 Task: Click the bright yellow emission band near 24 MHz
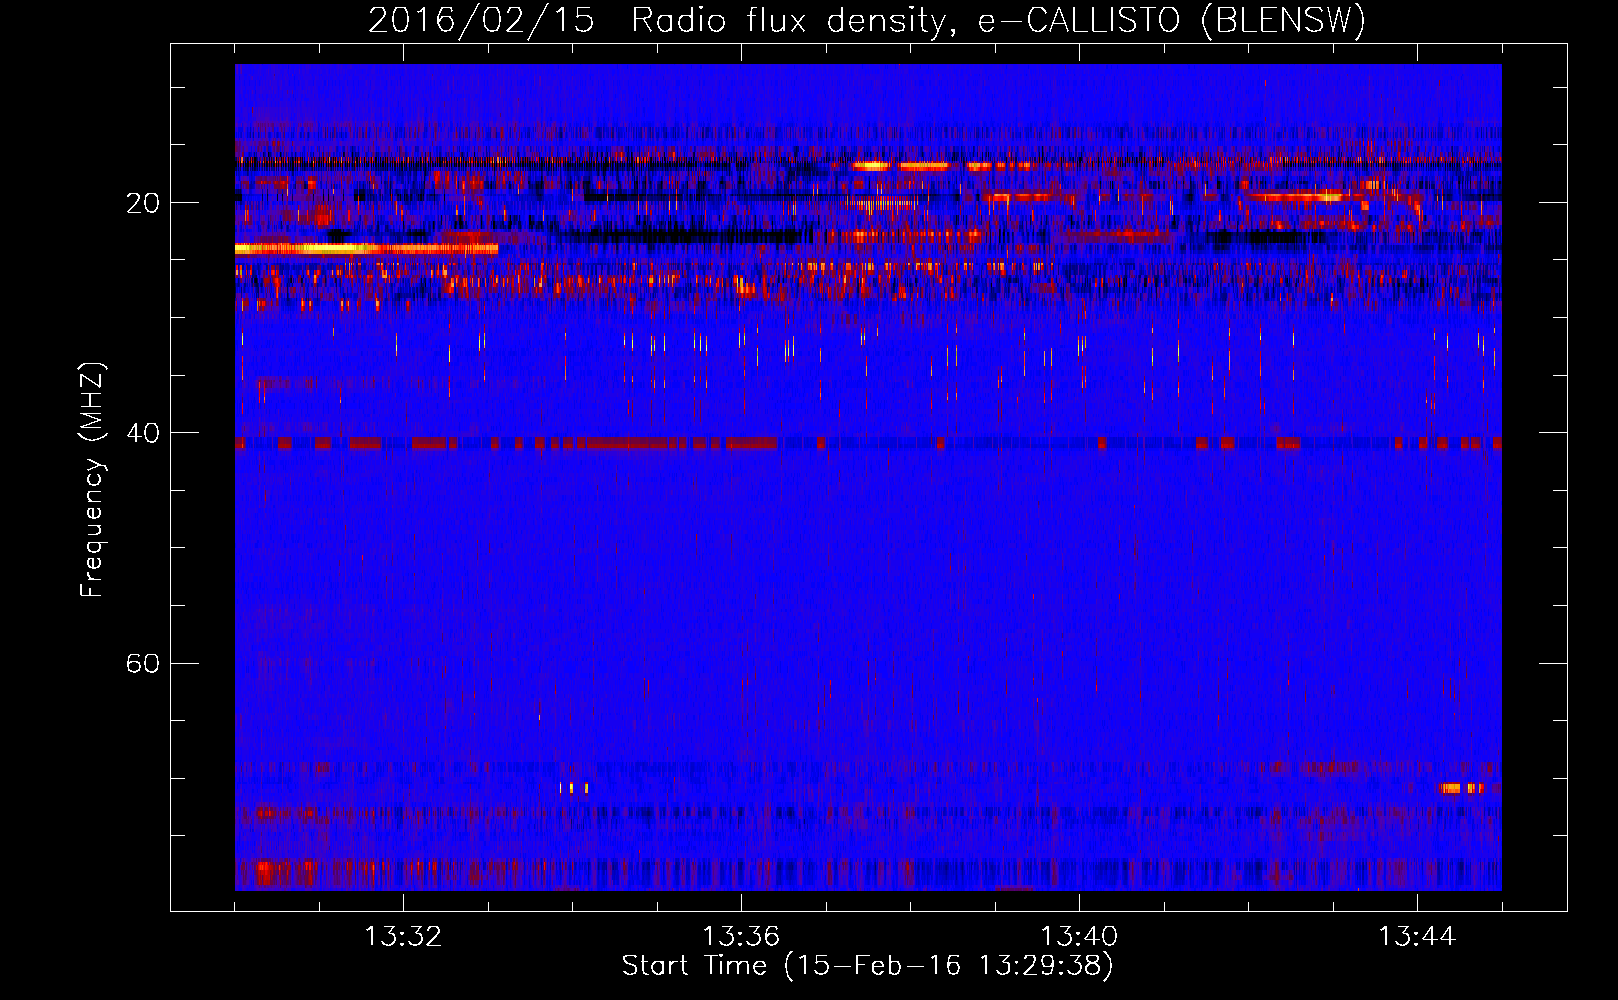[366, 248]
